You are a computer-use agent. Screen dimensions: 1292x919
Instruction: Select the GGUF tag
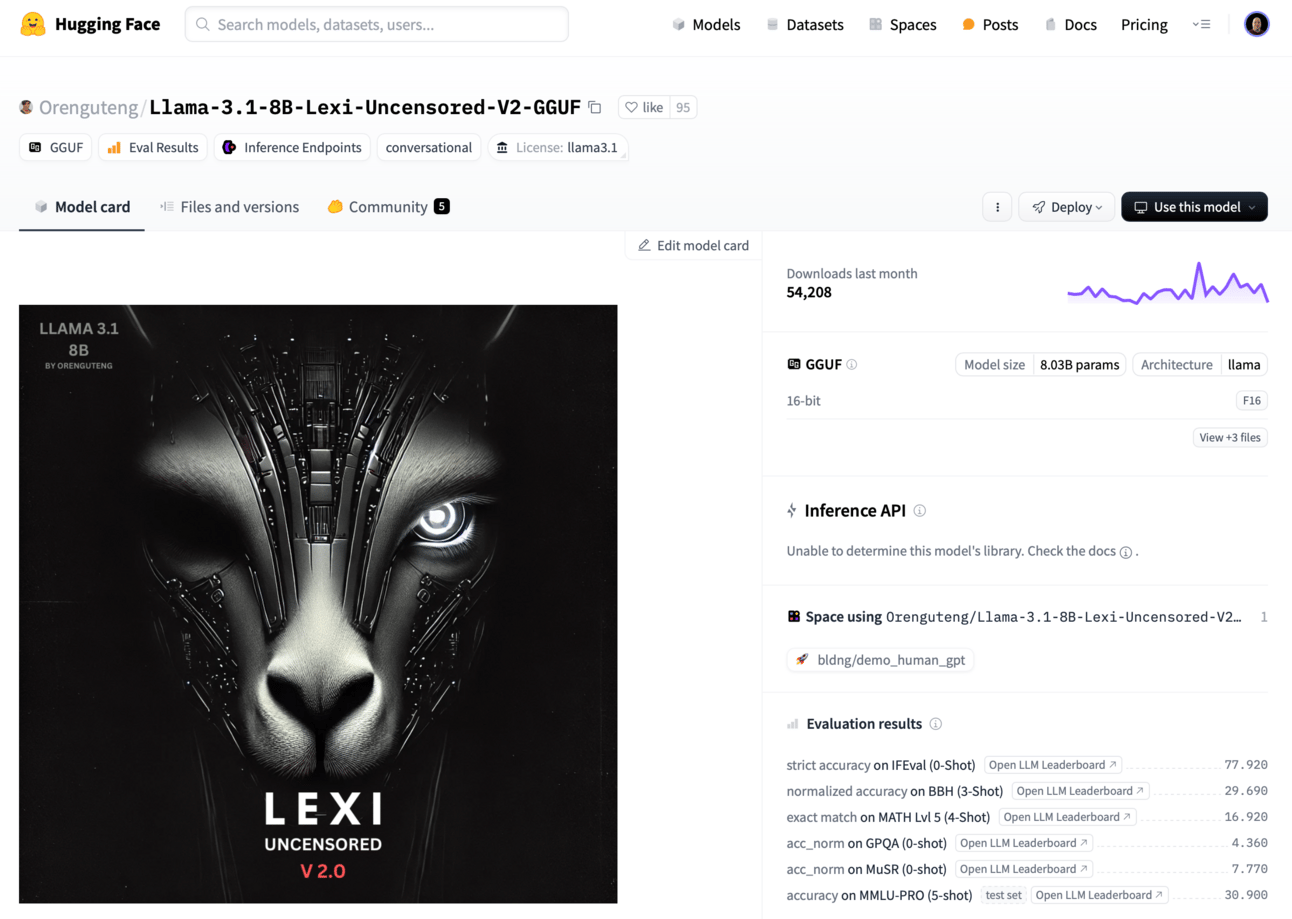click(x=55, y=147)
